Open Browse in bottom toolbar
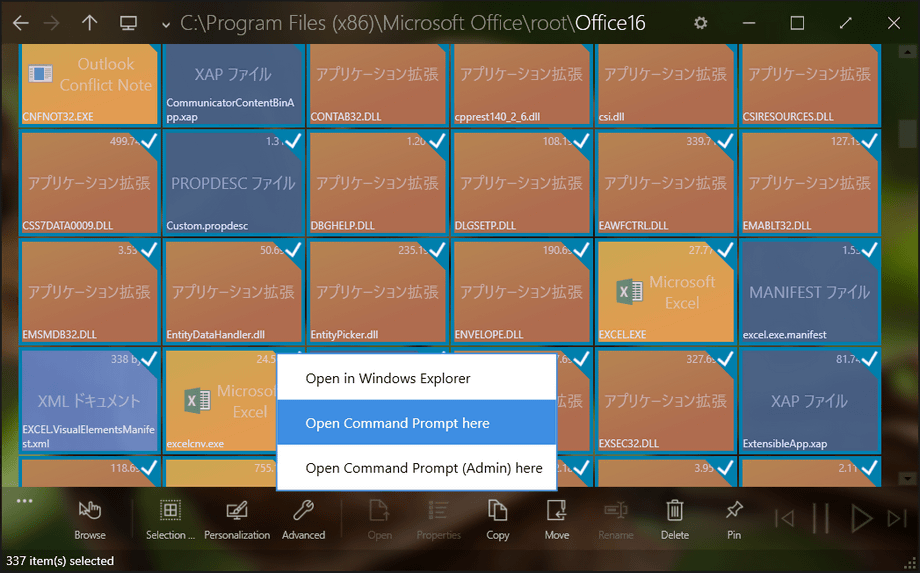 [x=90, y=520]
